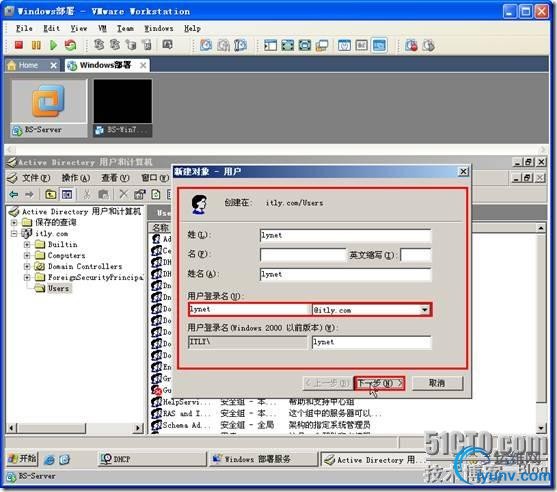Image resolution: width=557 pixels, height=492 pixels.
Task: Switch to the Windows部署 tab
Action: coord(107,65)
